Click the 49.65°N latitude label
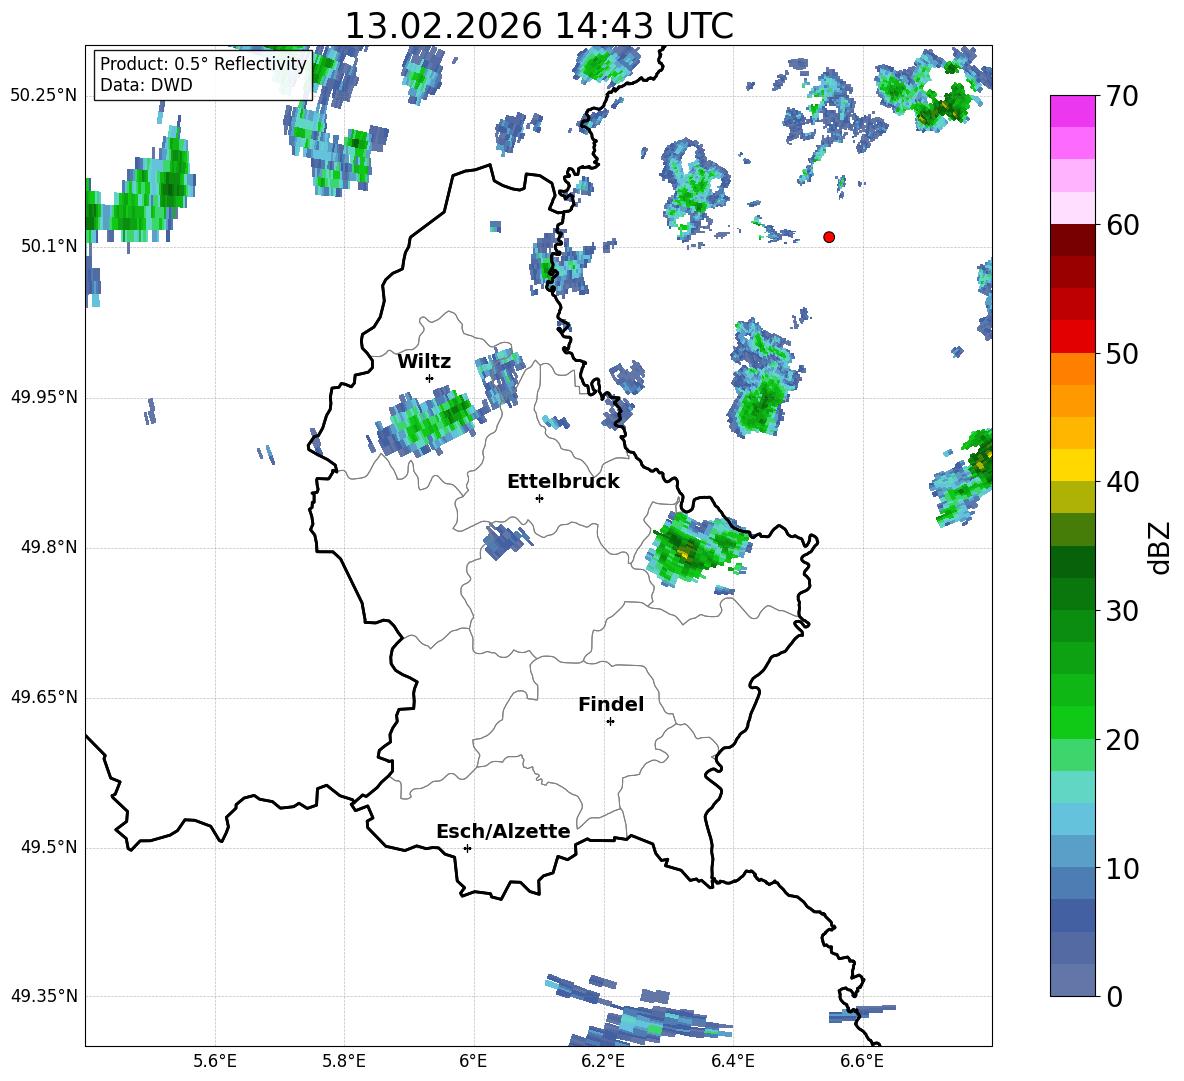 coord(44,697)
